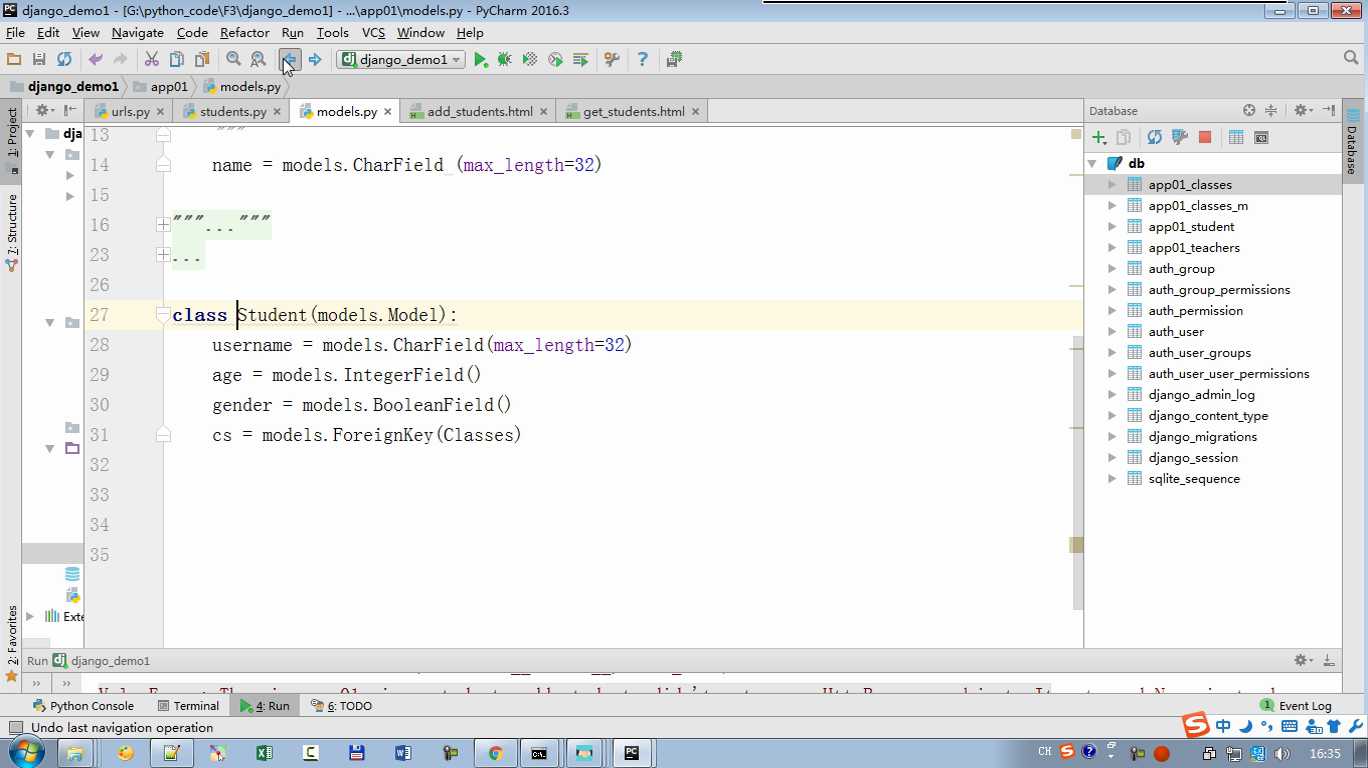Viewport: 1368px width, 768px height.
Task: Click the Cut scissors icon
Action: (x=152, y=60)
